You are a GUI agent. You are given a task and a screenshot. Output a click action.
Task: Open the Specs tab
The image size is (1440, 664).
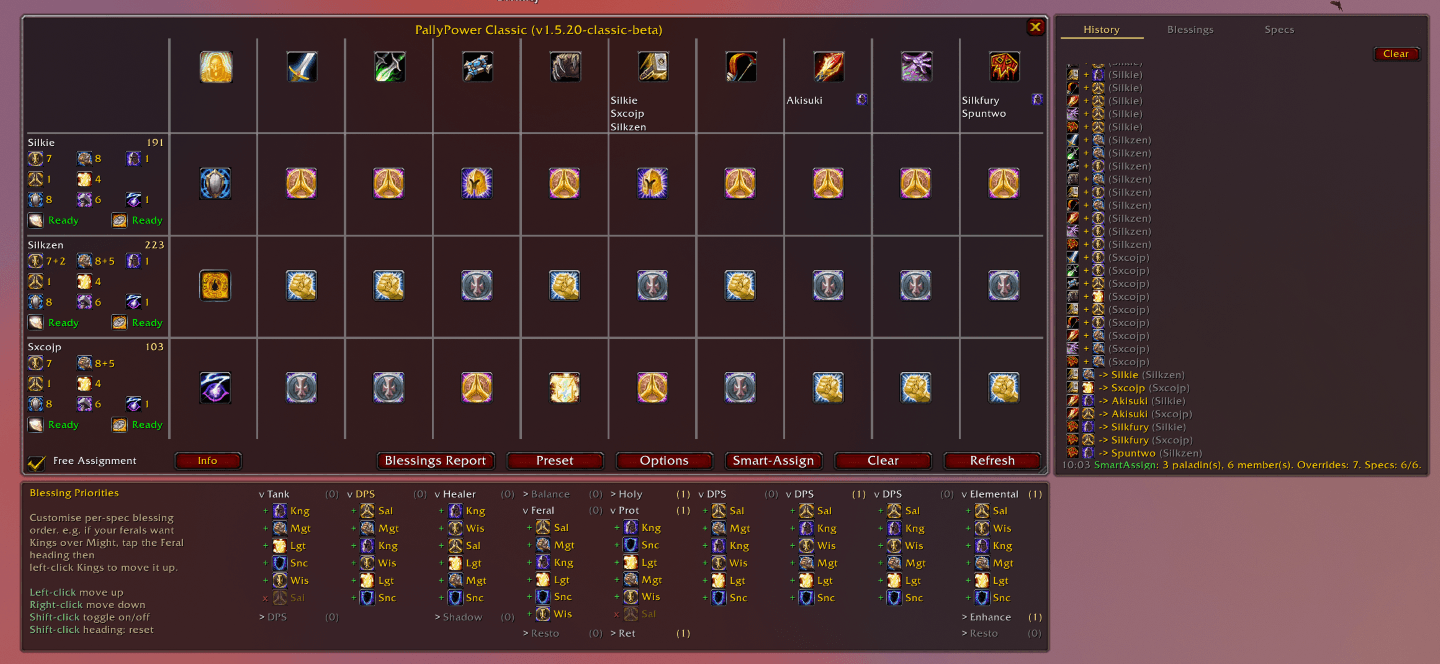click(x=1279, y=30)
